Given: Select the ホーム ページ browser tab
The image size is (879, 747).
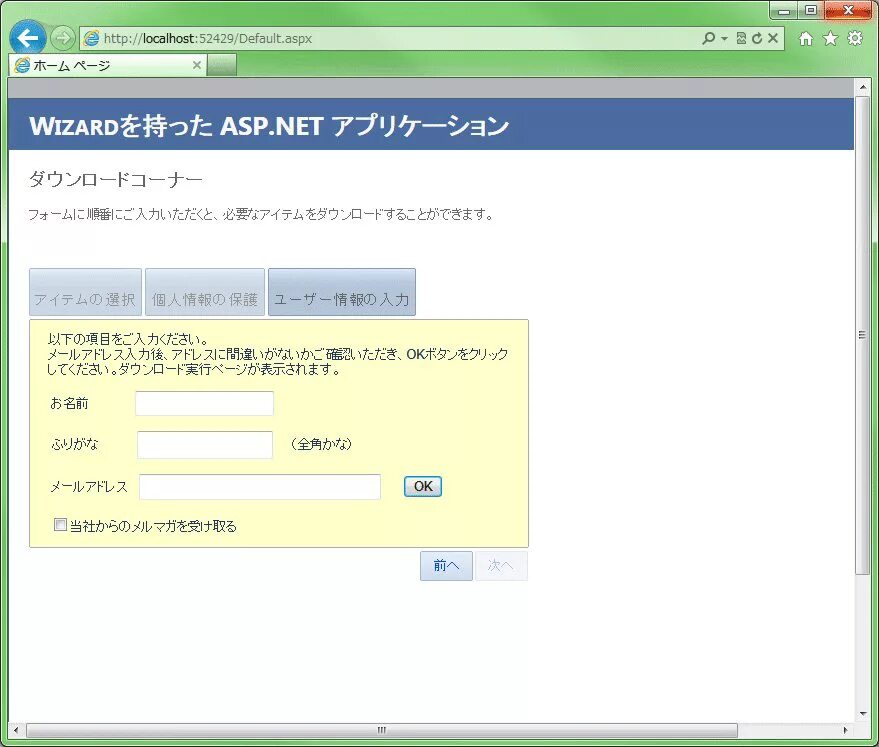Looking at the screenshot, I should pyautogui.click(x=107, y=65).
